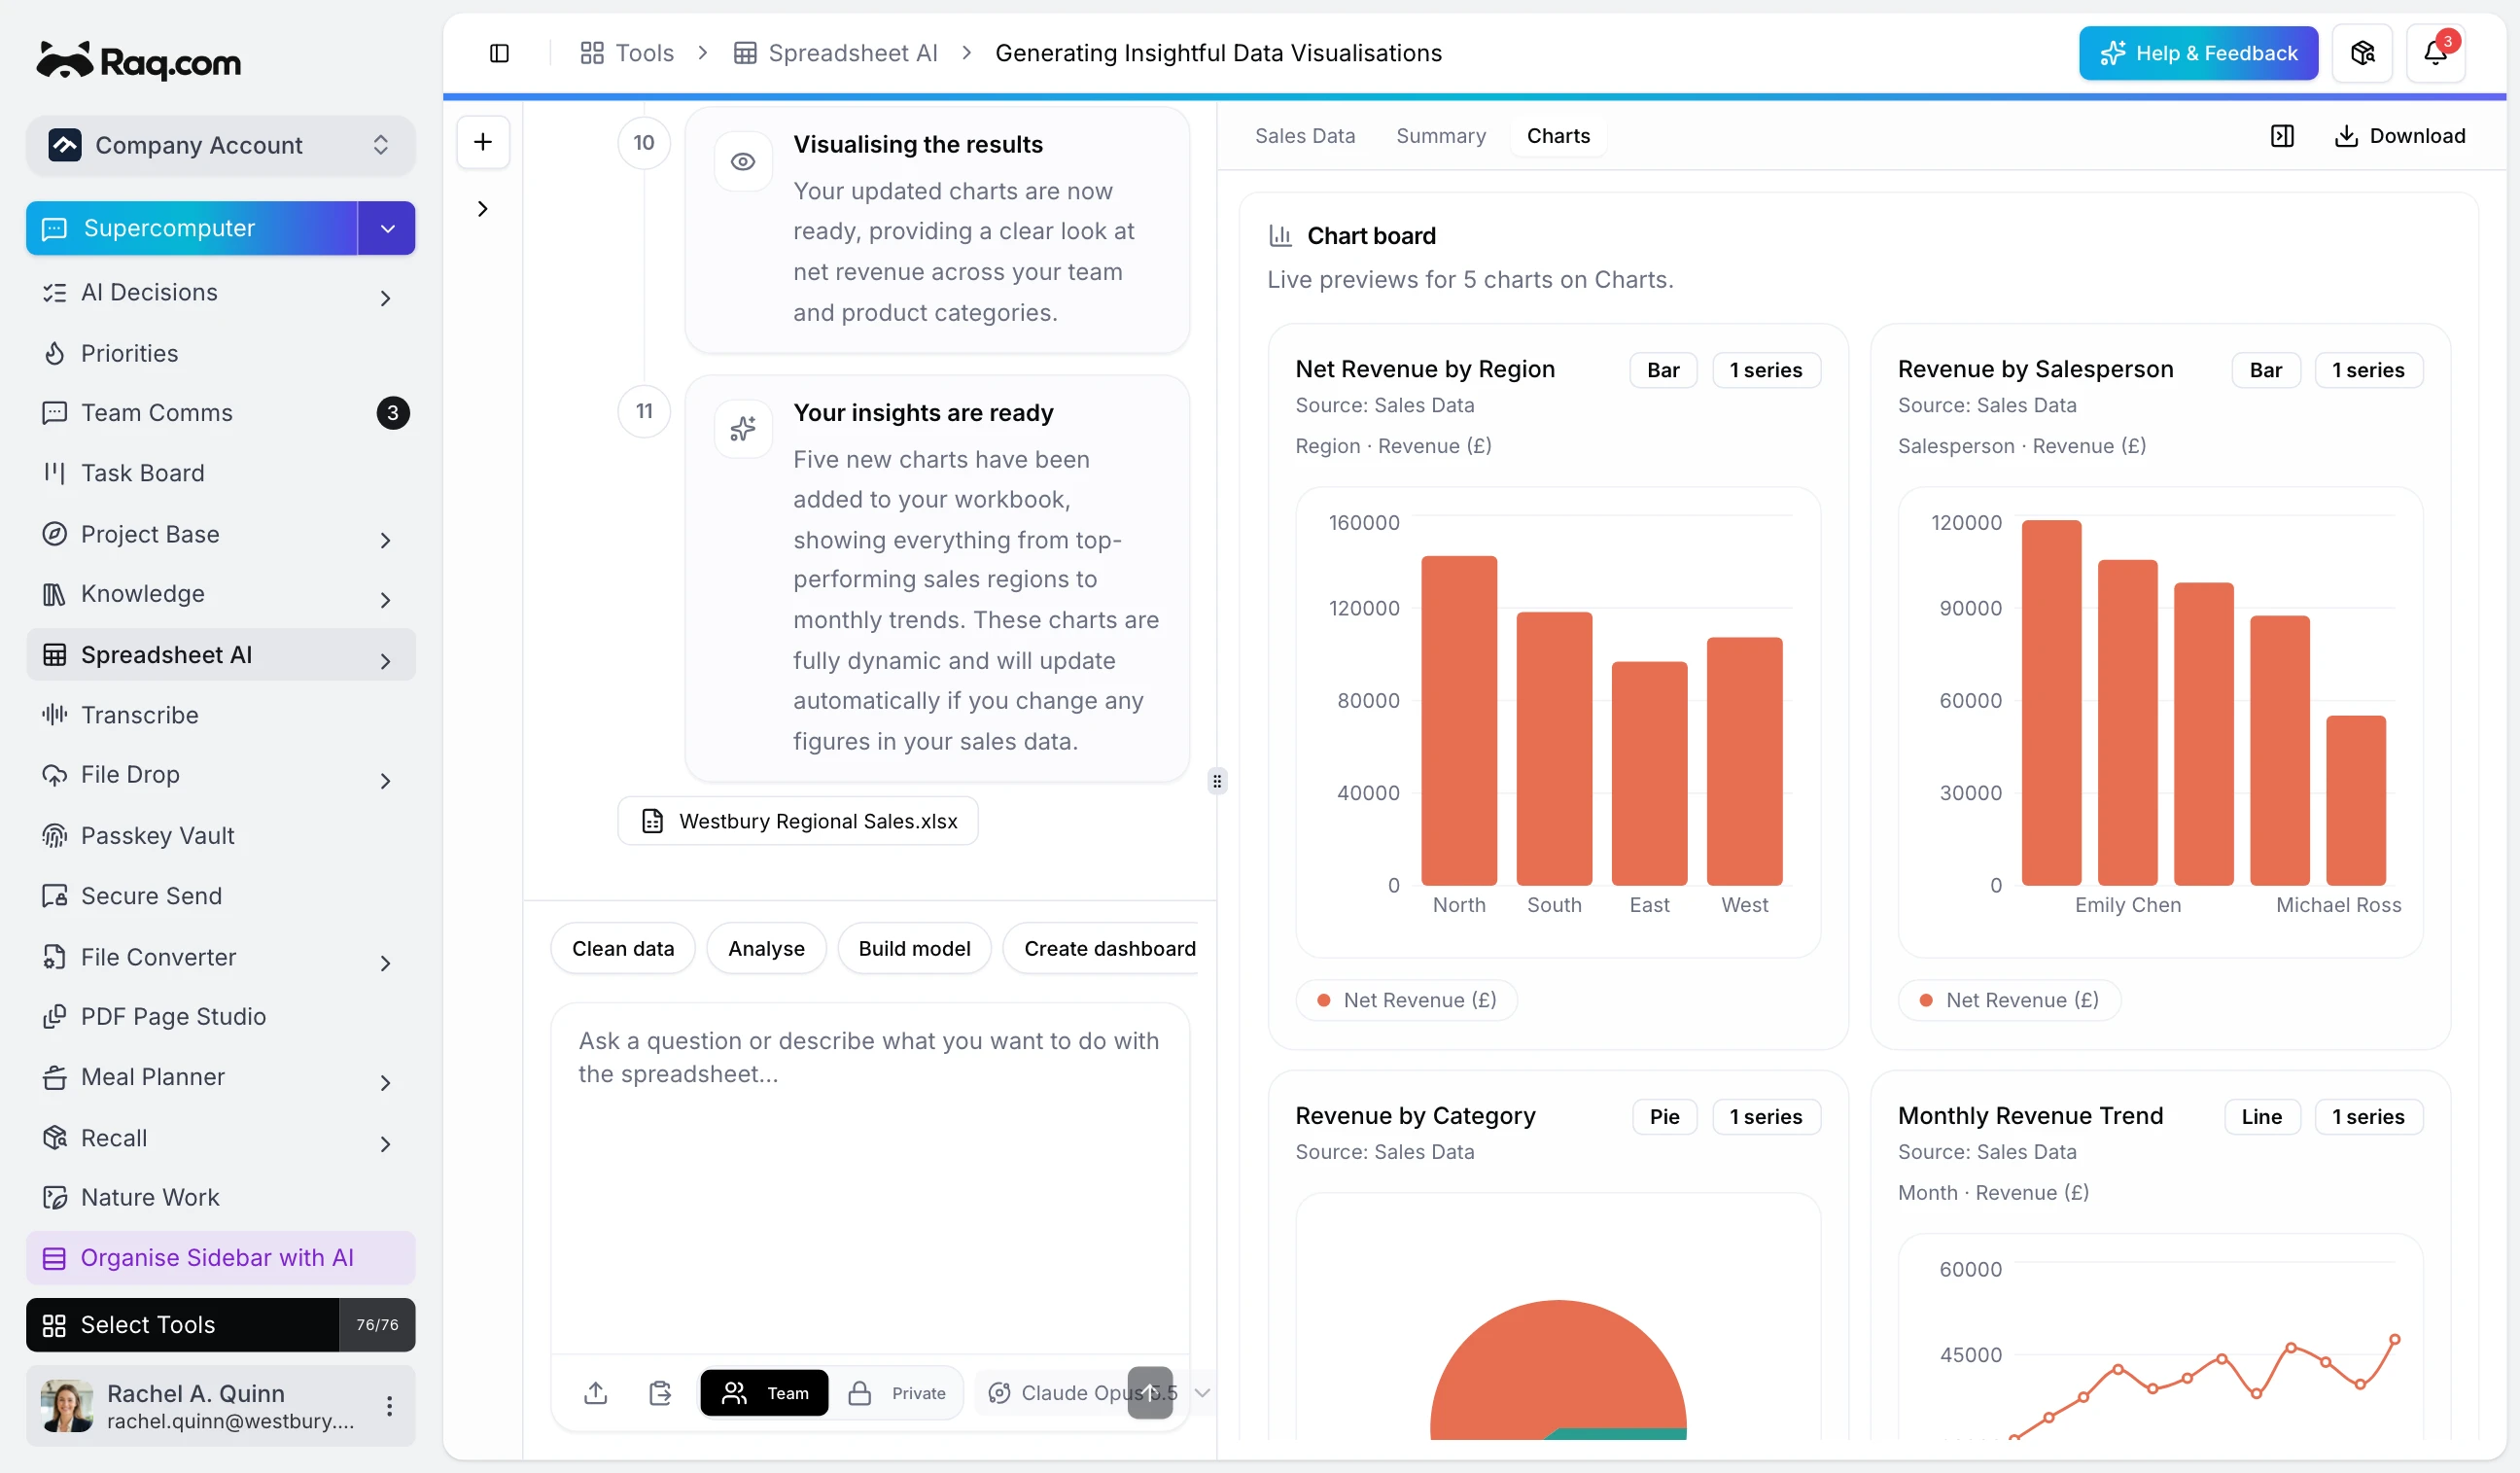
Task: Click the PDF Page Studio icon
Action: (x=54, y=1017)
